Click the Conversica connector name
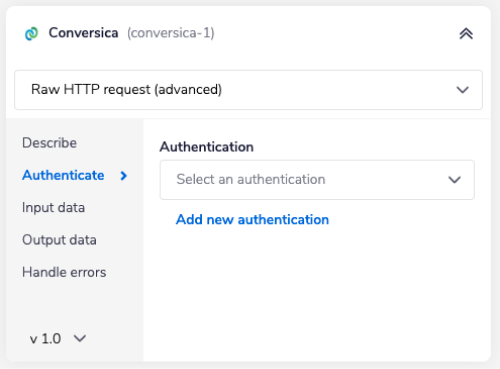 click(83, 33)
